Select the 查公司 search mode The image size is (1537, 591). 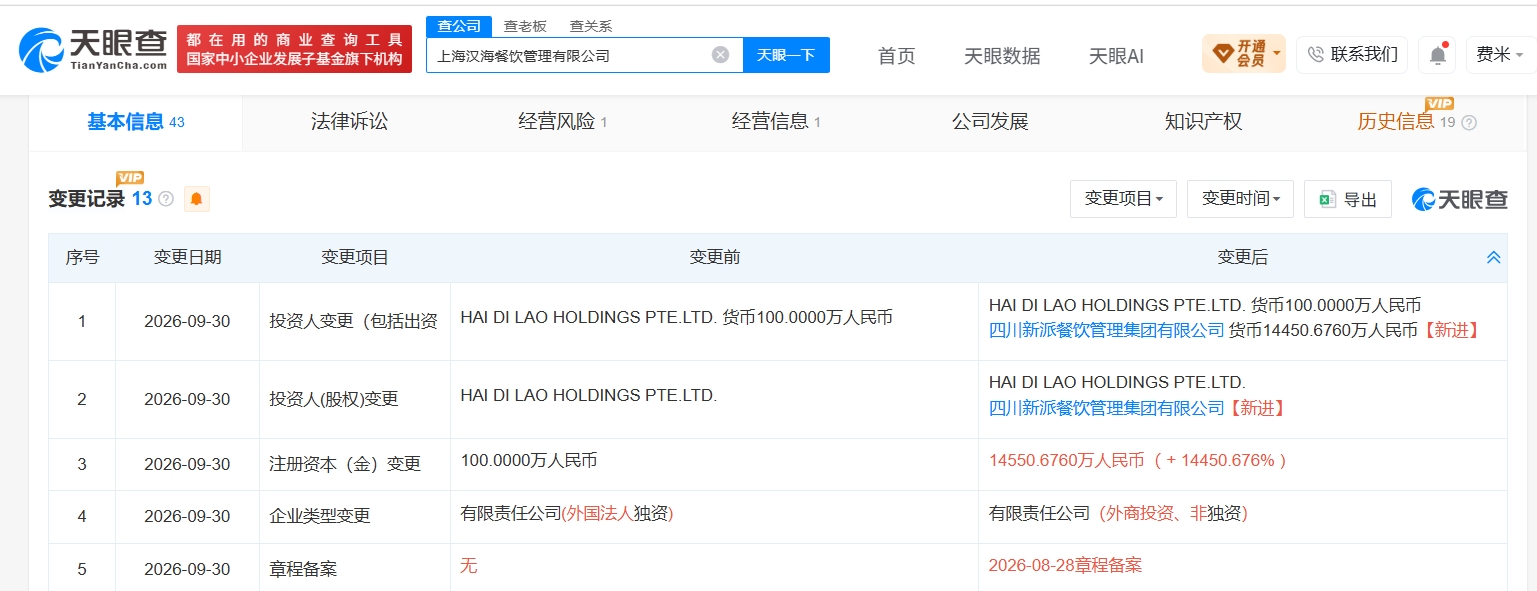coord(459,26)
